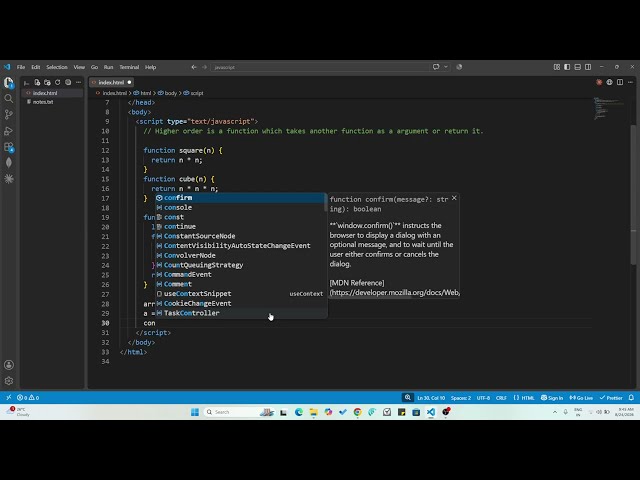
Task: Open the body breadcrumb dropdown
Action: coord(167,93)
